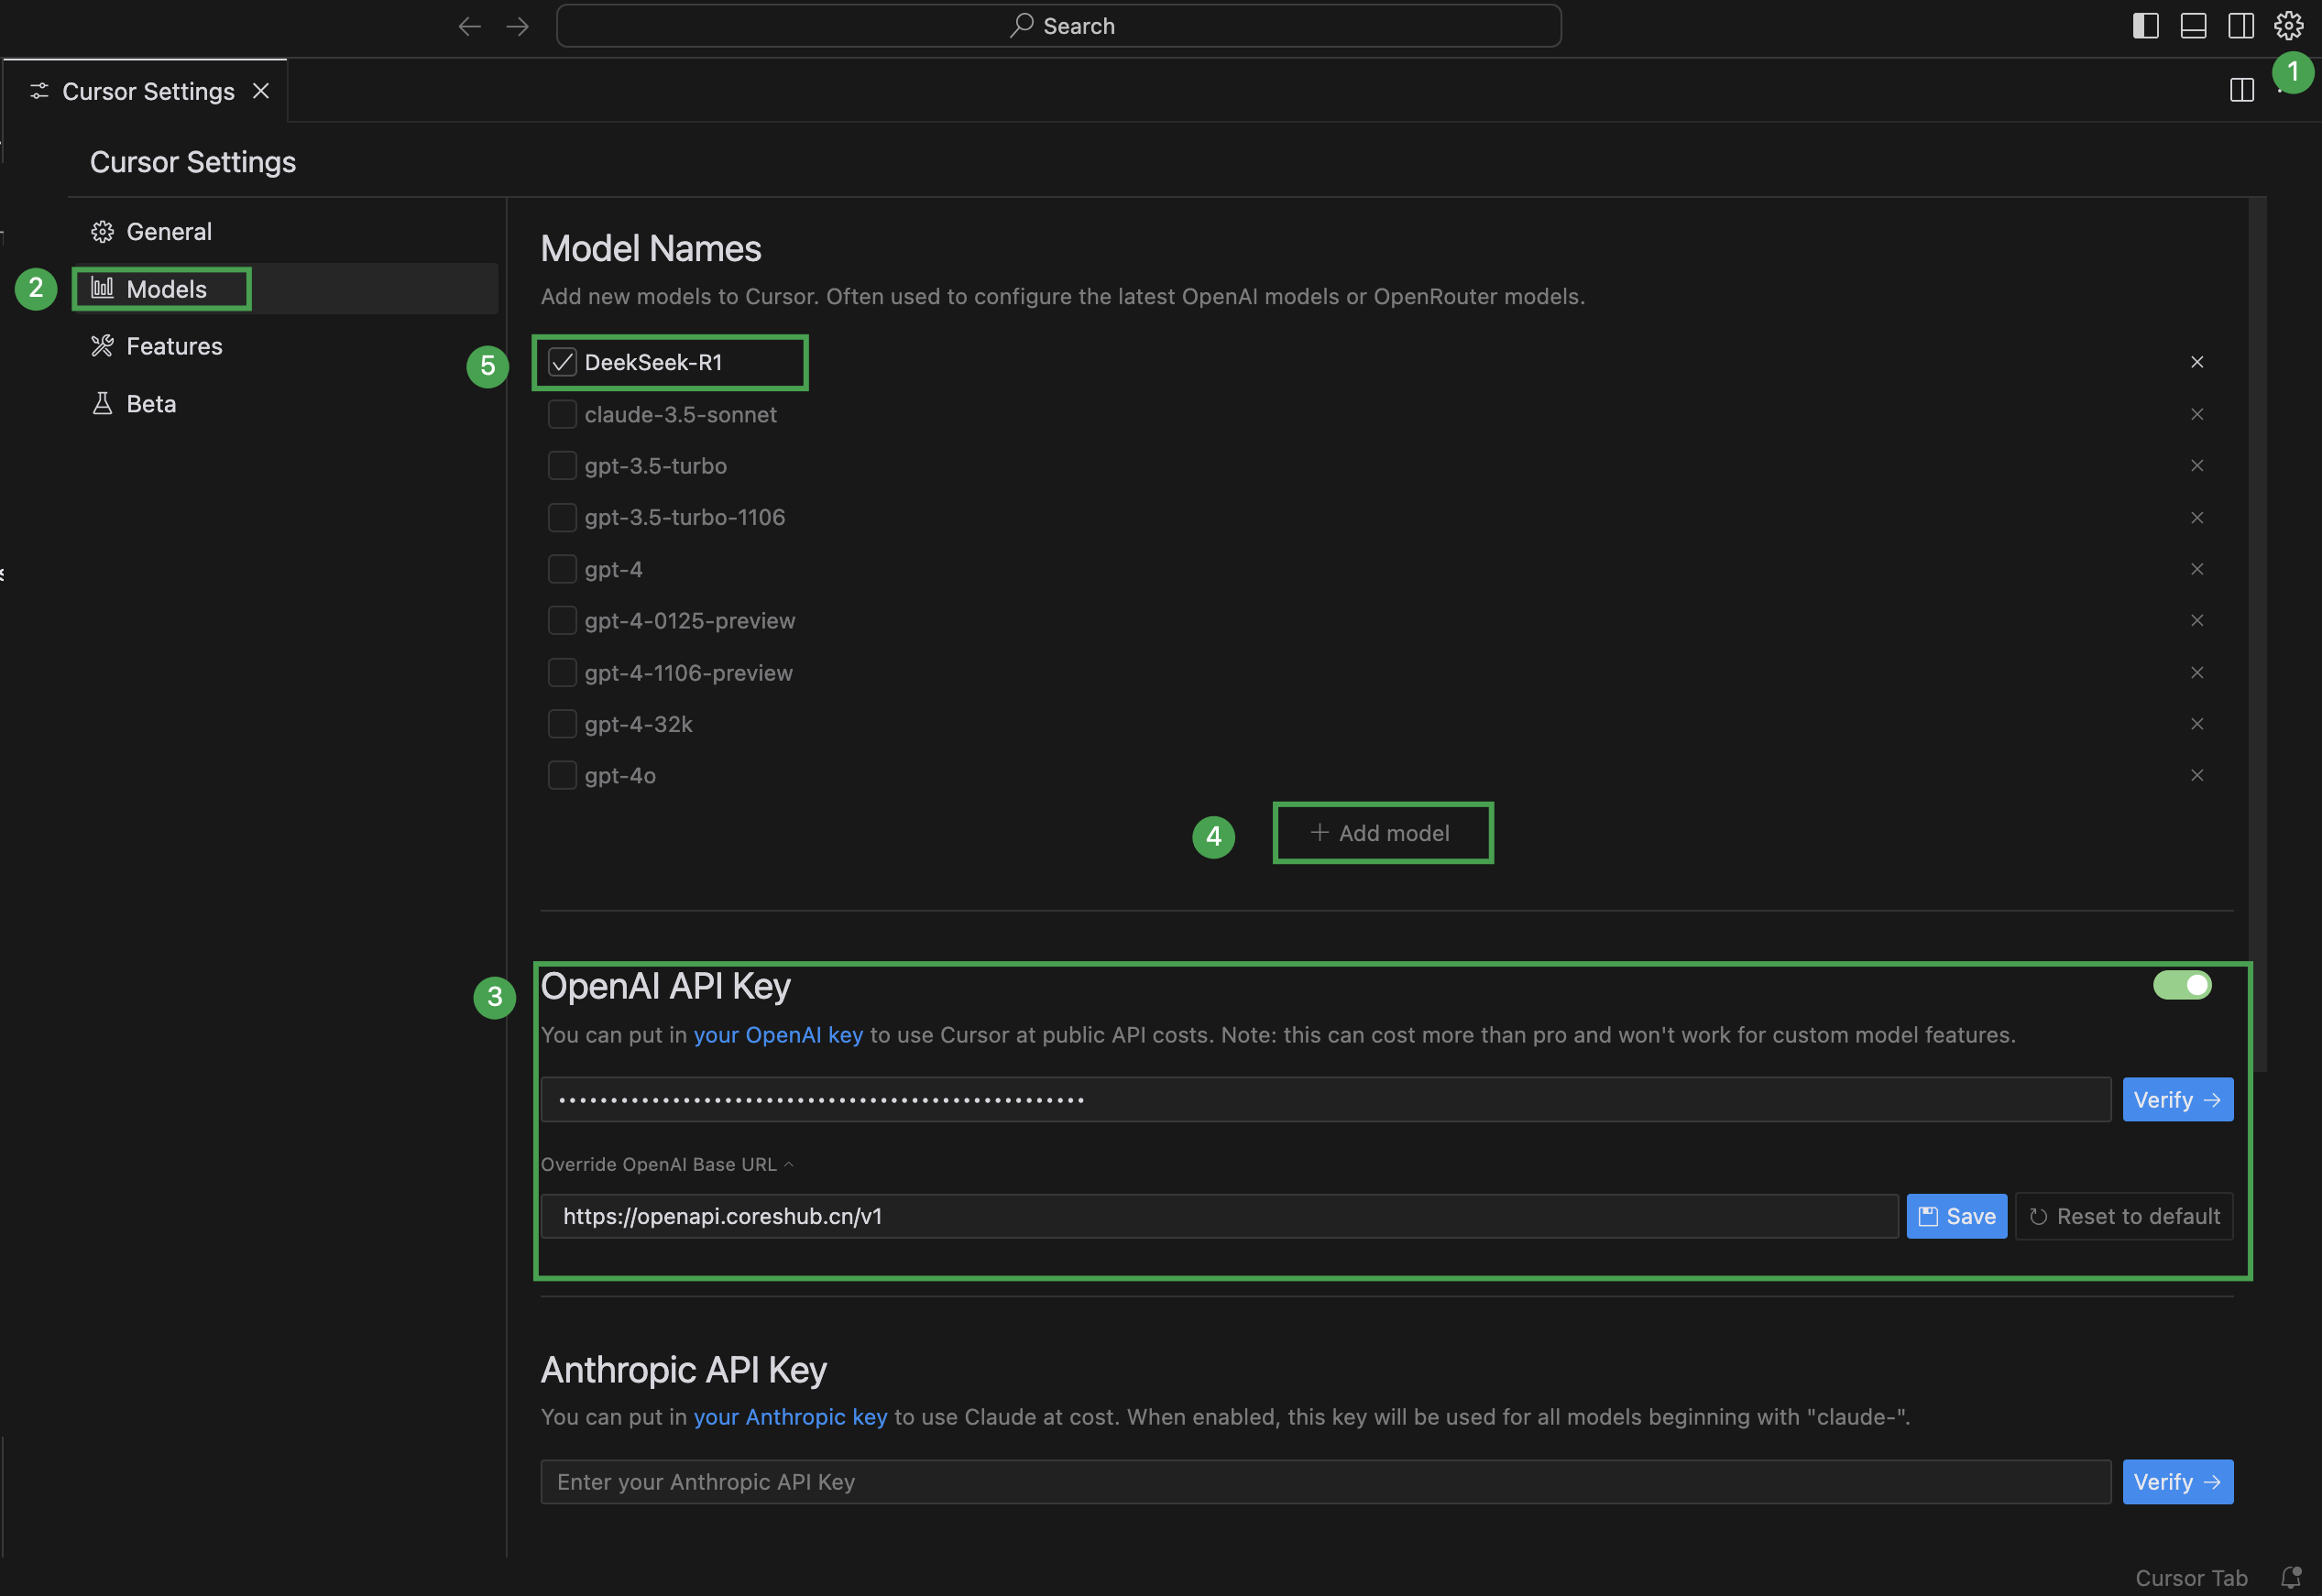Enable the gpt-4-1106-preview model checkbox
This screenshot has height=1596, width=2322.
pos(562,673)
